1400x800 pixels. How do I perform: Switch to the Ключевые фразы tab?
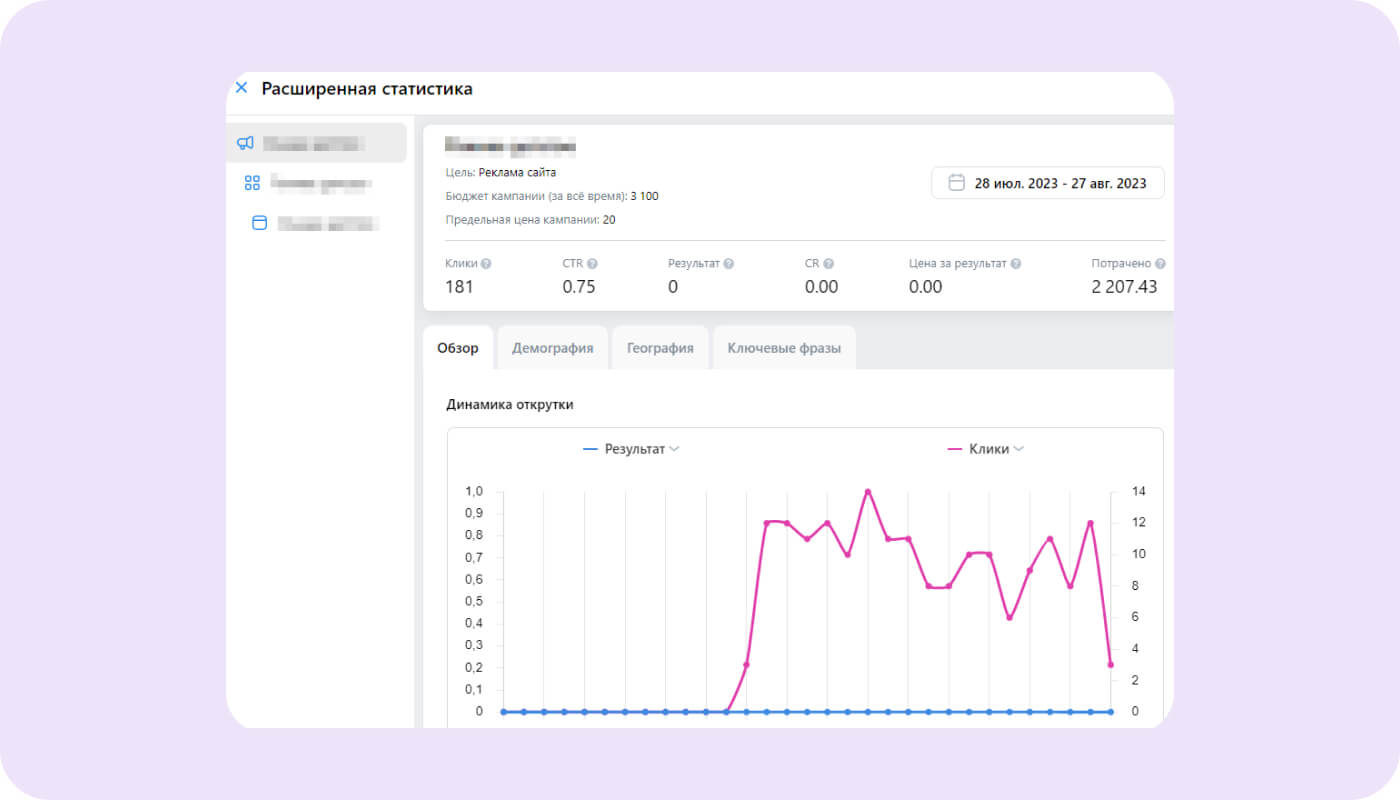tap(784, 348)
